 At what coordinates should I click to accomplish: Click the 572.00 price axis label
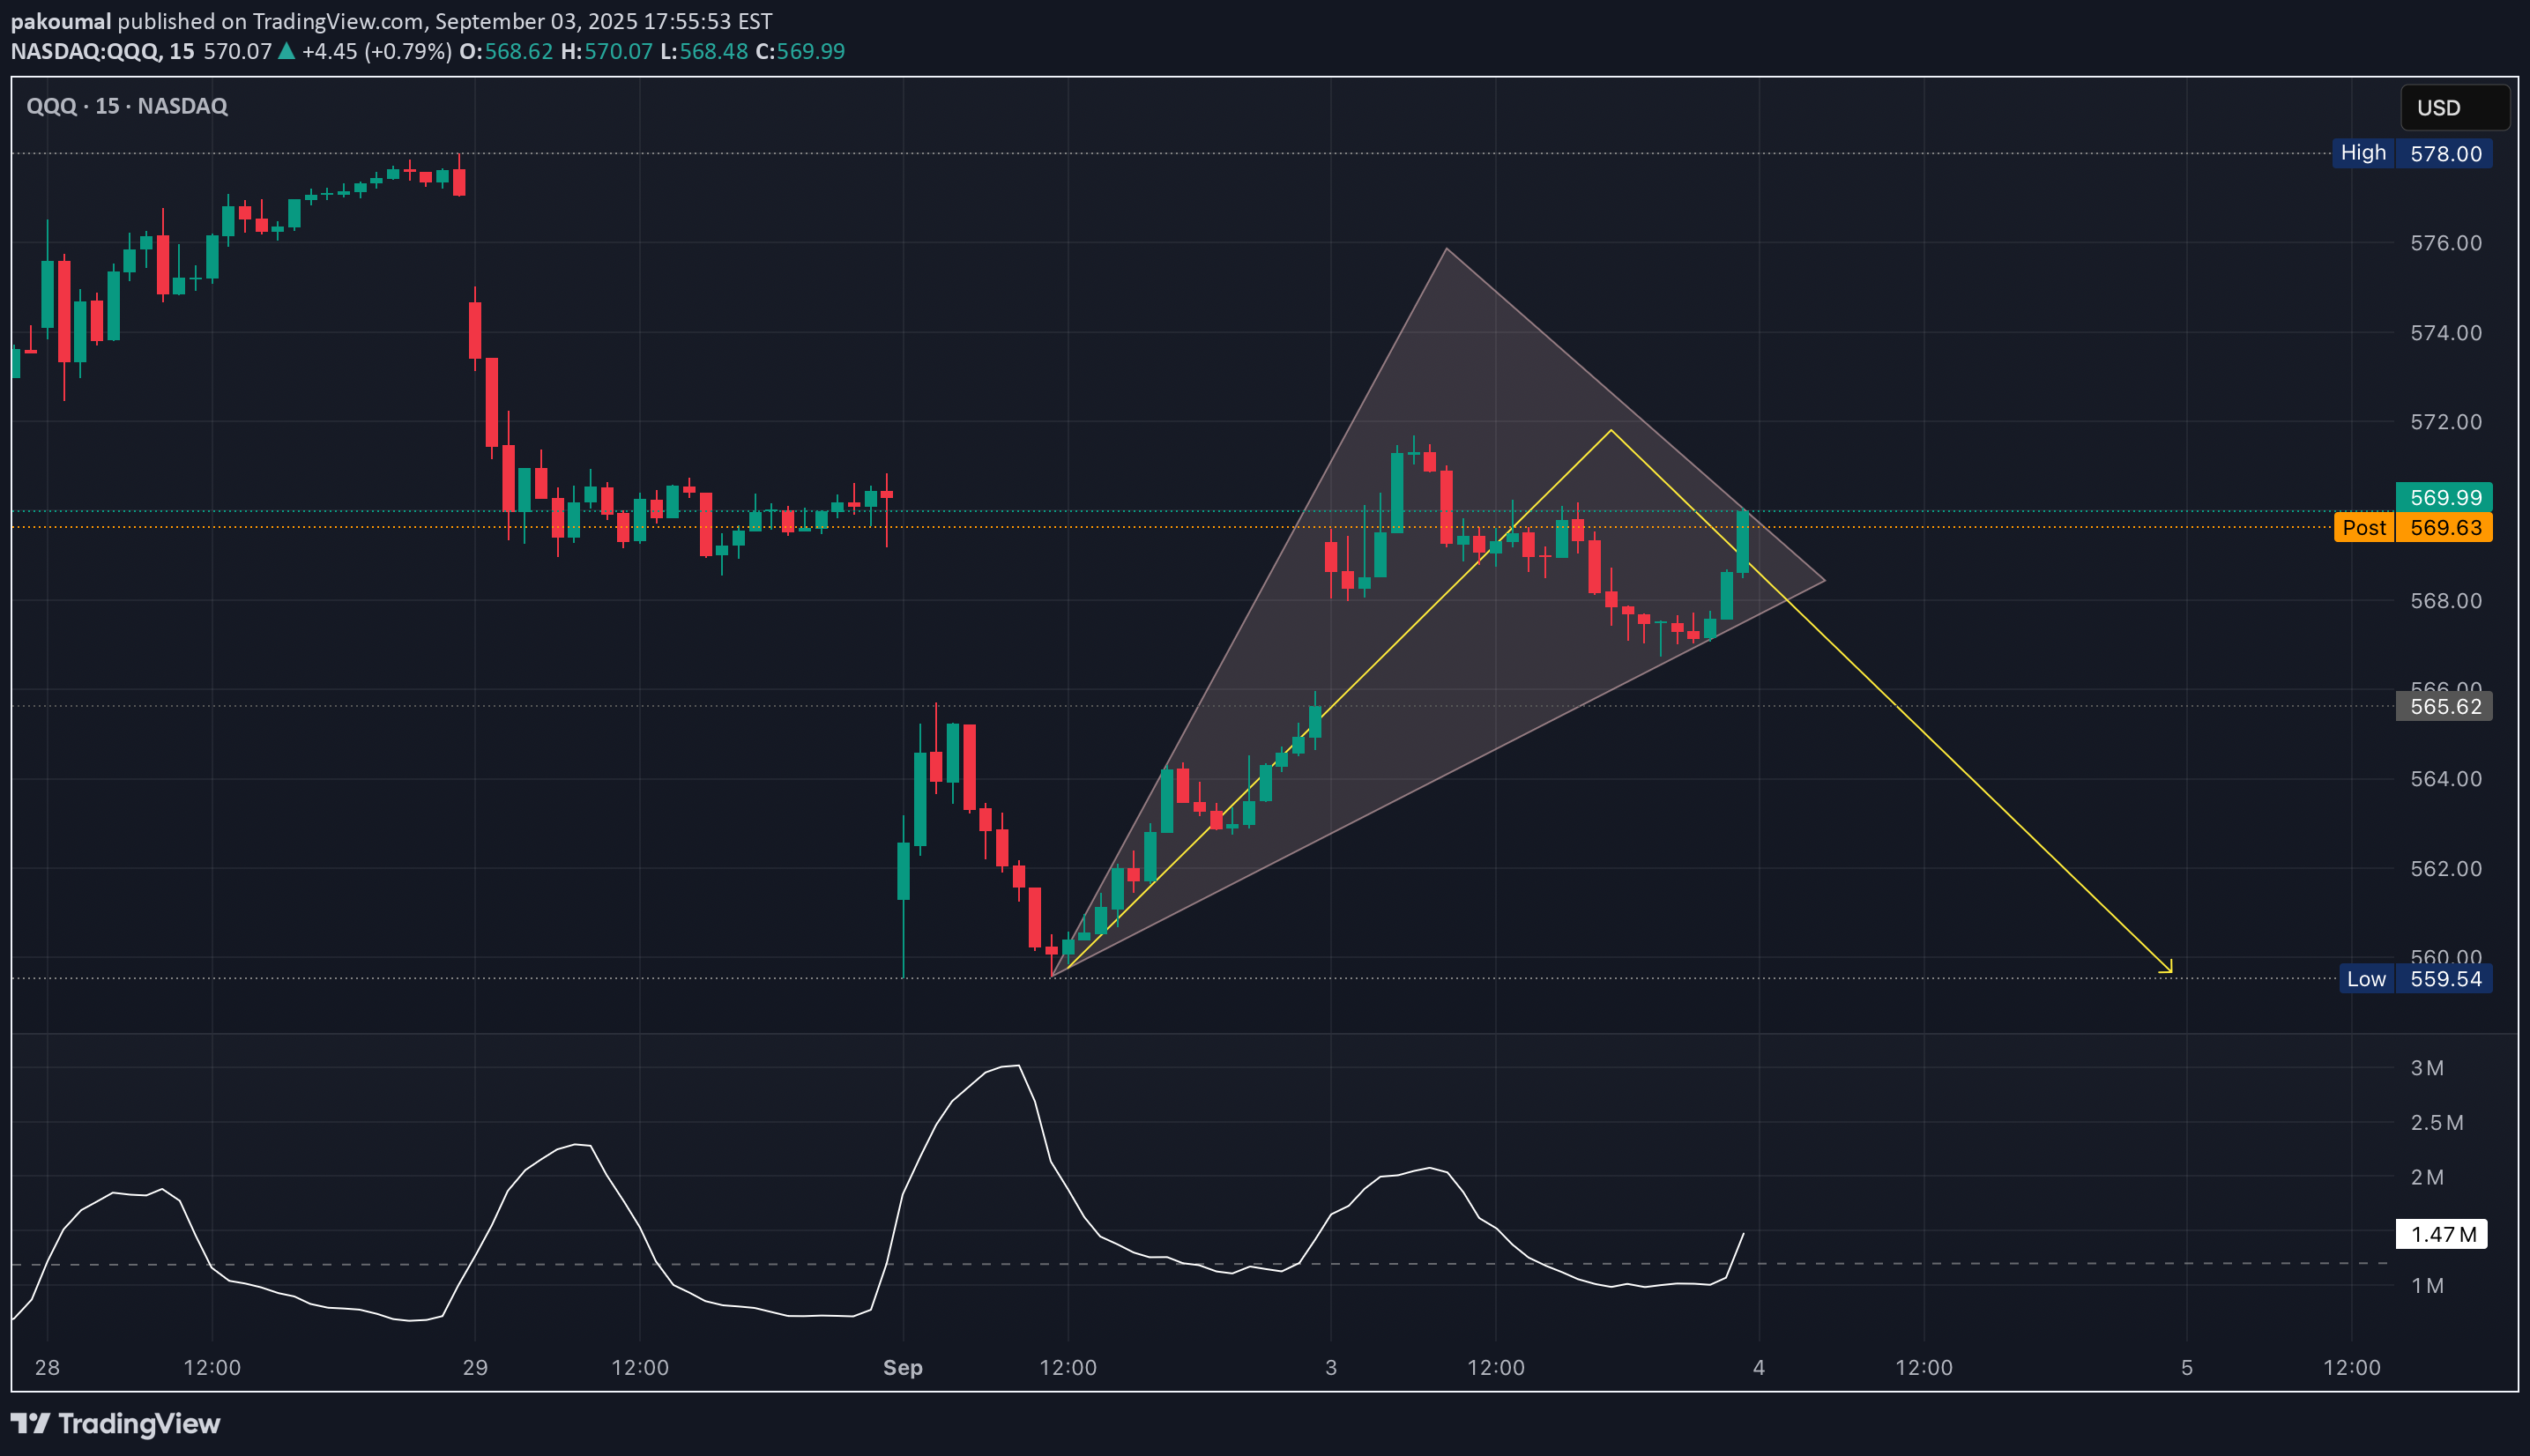point(2445,421)
